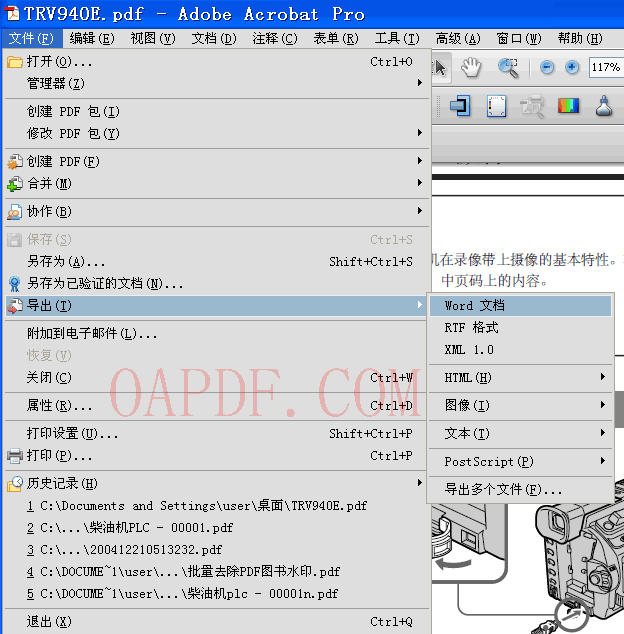
Task: Open recent file 5 柴油机plc - 00001n.pdf
Action: point(217,594)
